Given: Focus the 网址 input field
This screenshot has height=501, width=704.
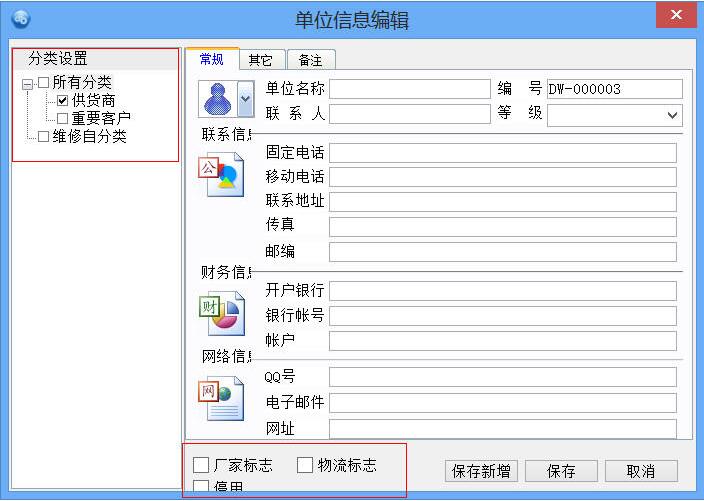Looking at the screenshot, I should coord(503,429).
